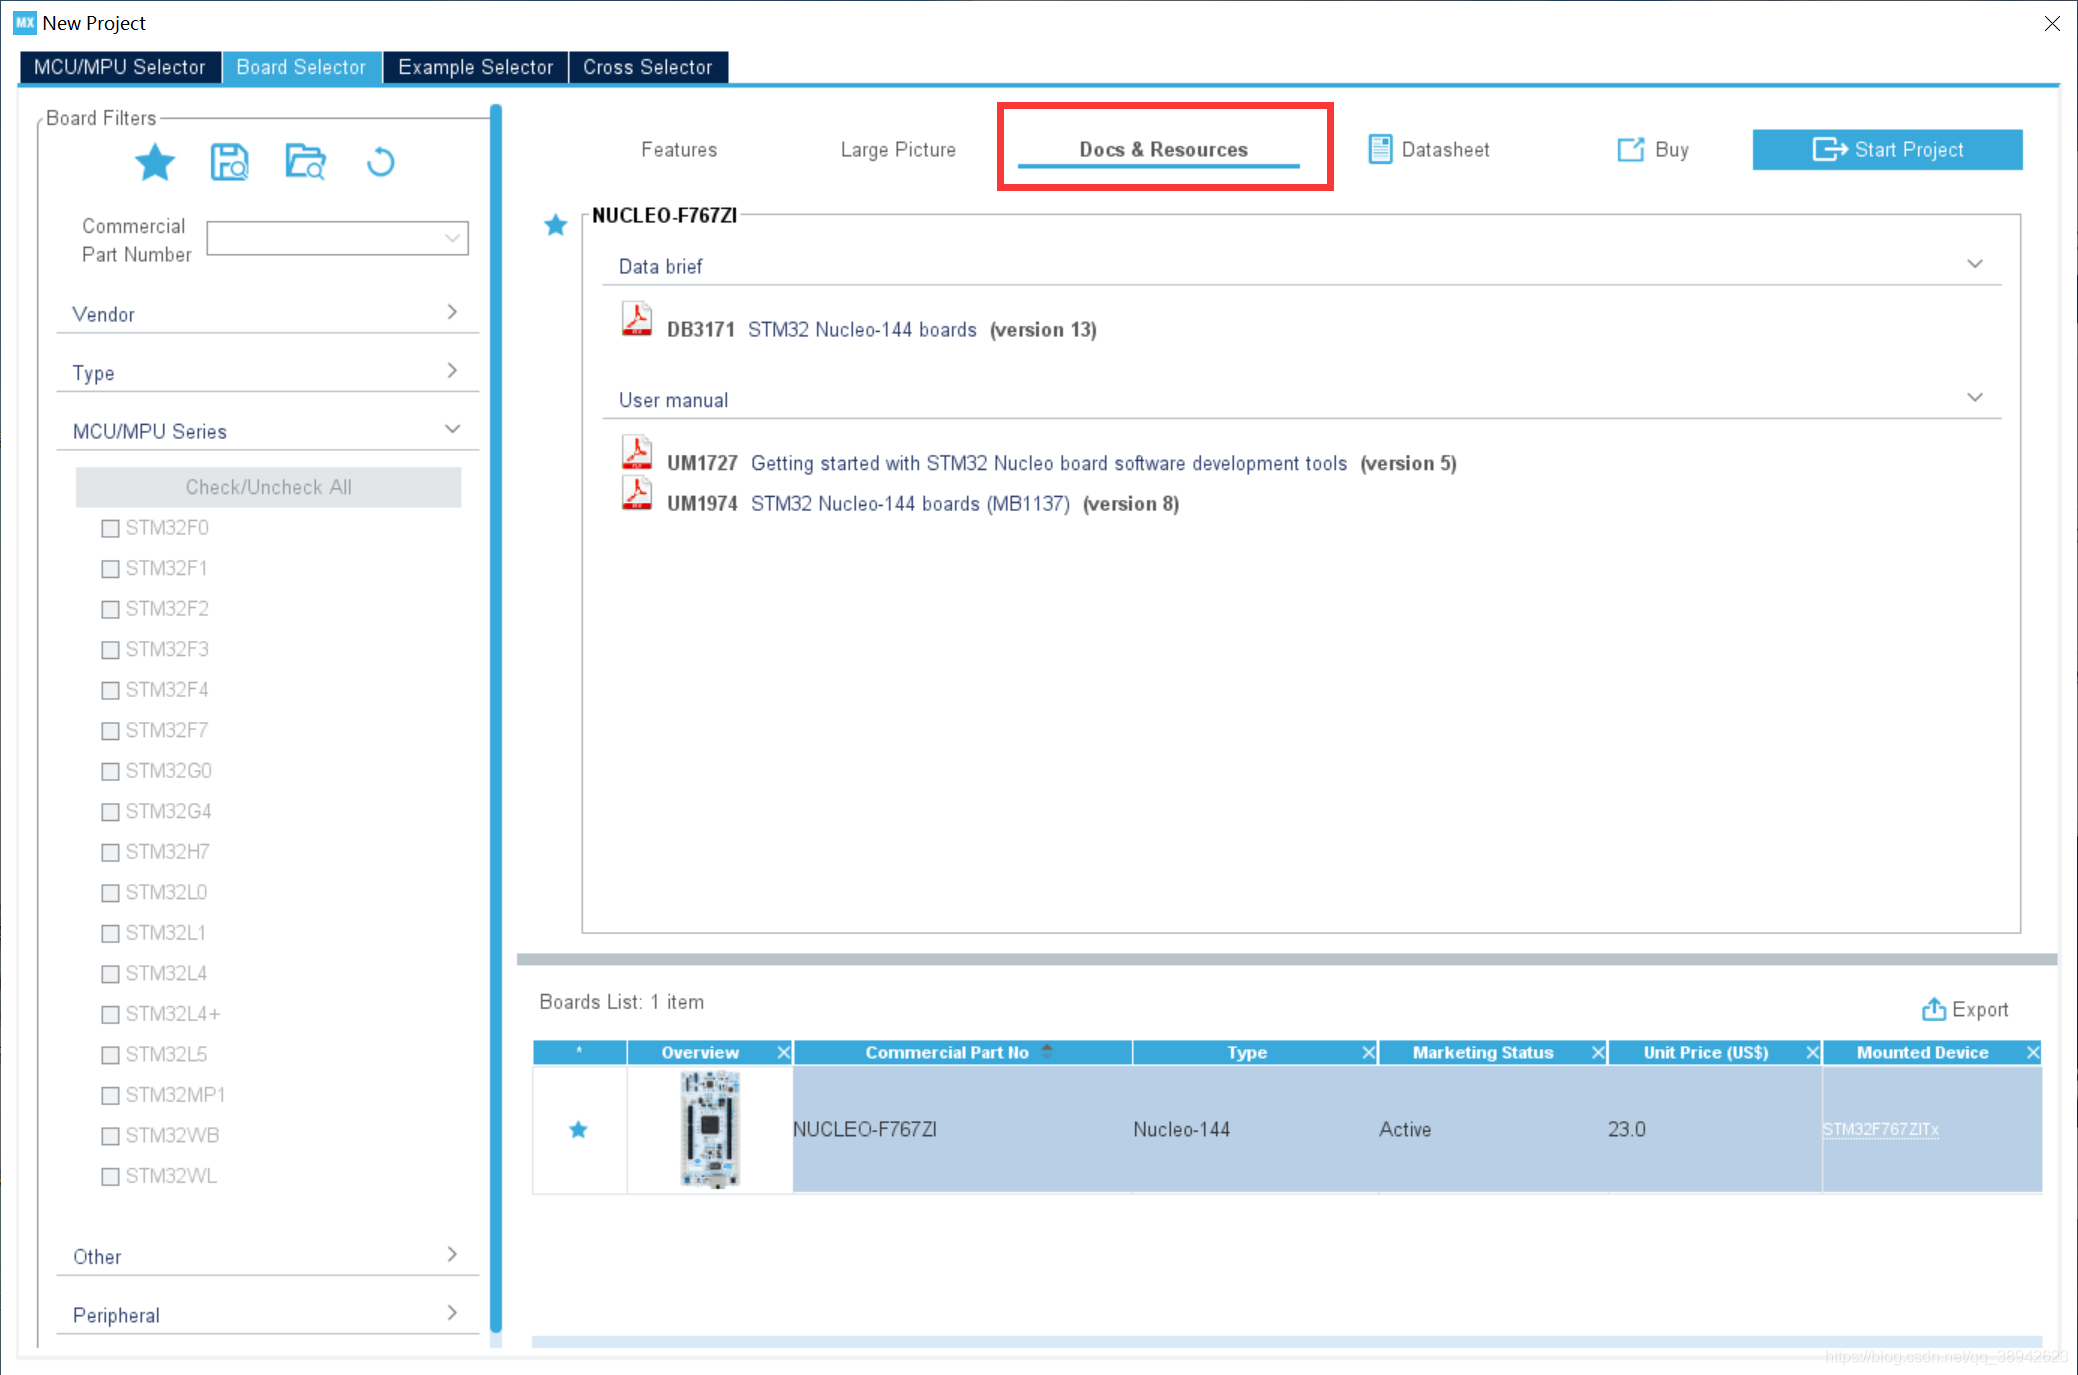The height and width of the screenshot is (1375, 2078).
Task: Collapse the User manual section
Action: 1974,398
